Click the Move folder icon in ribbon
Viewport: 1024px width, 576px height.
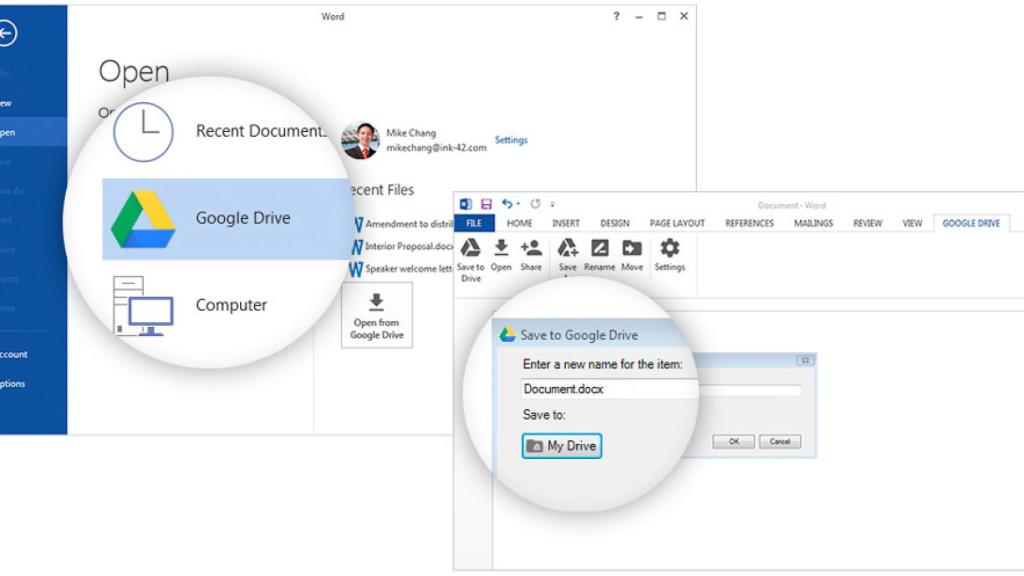coord(631,248)
